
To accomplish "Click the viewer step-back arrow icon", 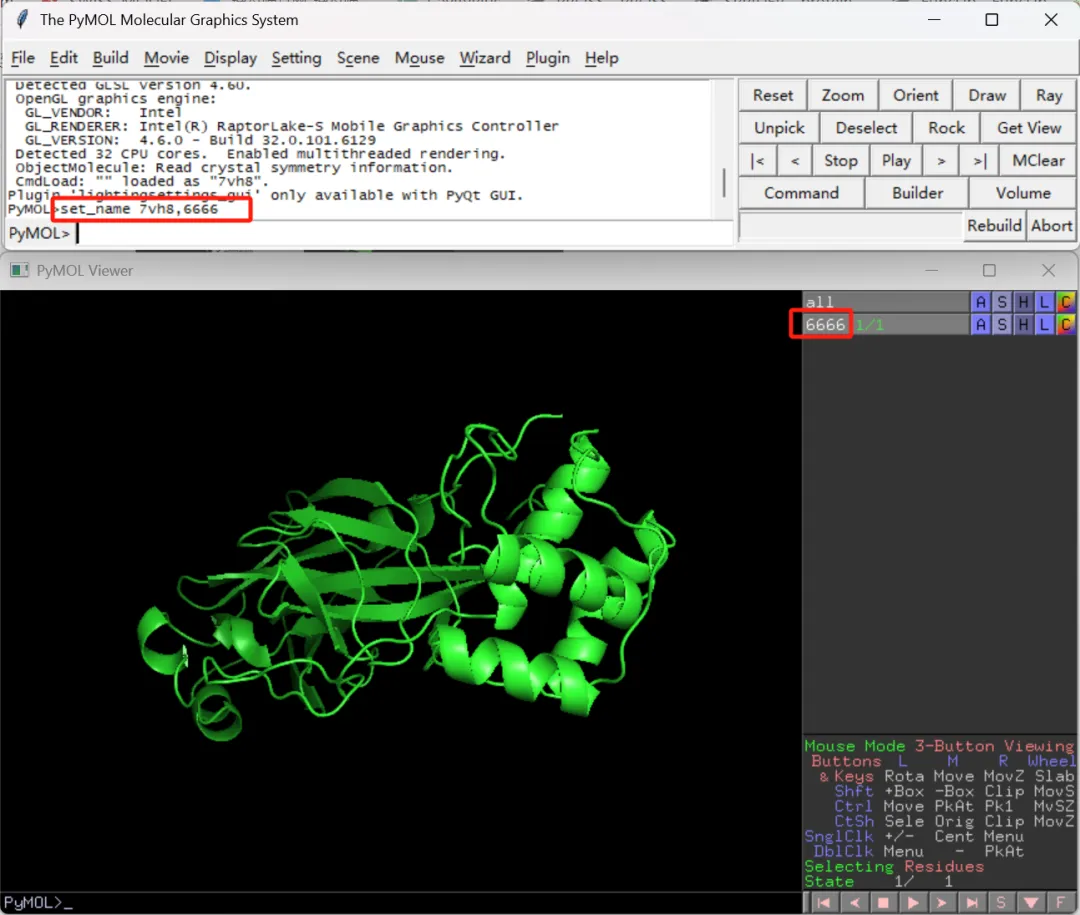I will (x=854, y=903).
